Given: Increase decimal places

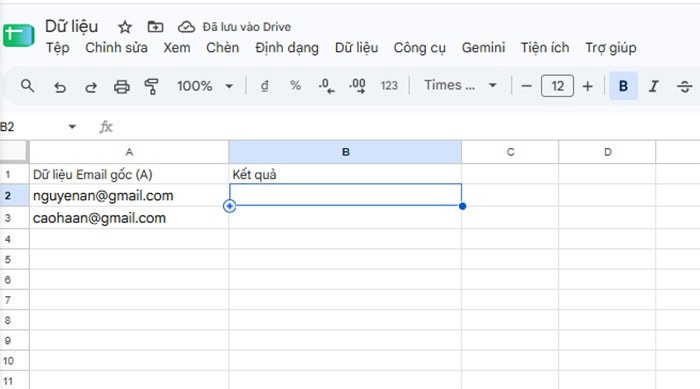Looking at the screenshot, I should [358, 86].
